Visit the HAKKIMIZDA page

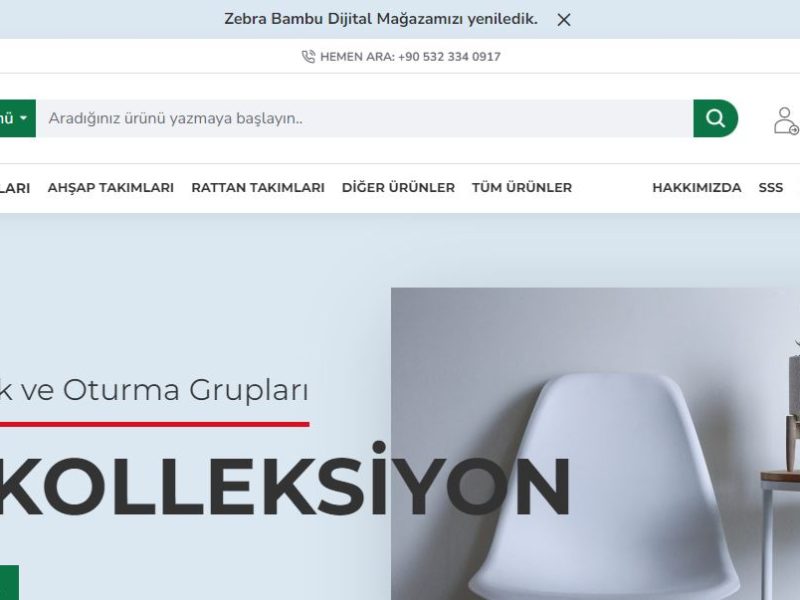697,188
